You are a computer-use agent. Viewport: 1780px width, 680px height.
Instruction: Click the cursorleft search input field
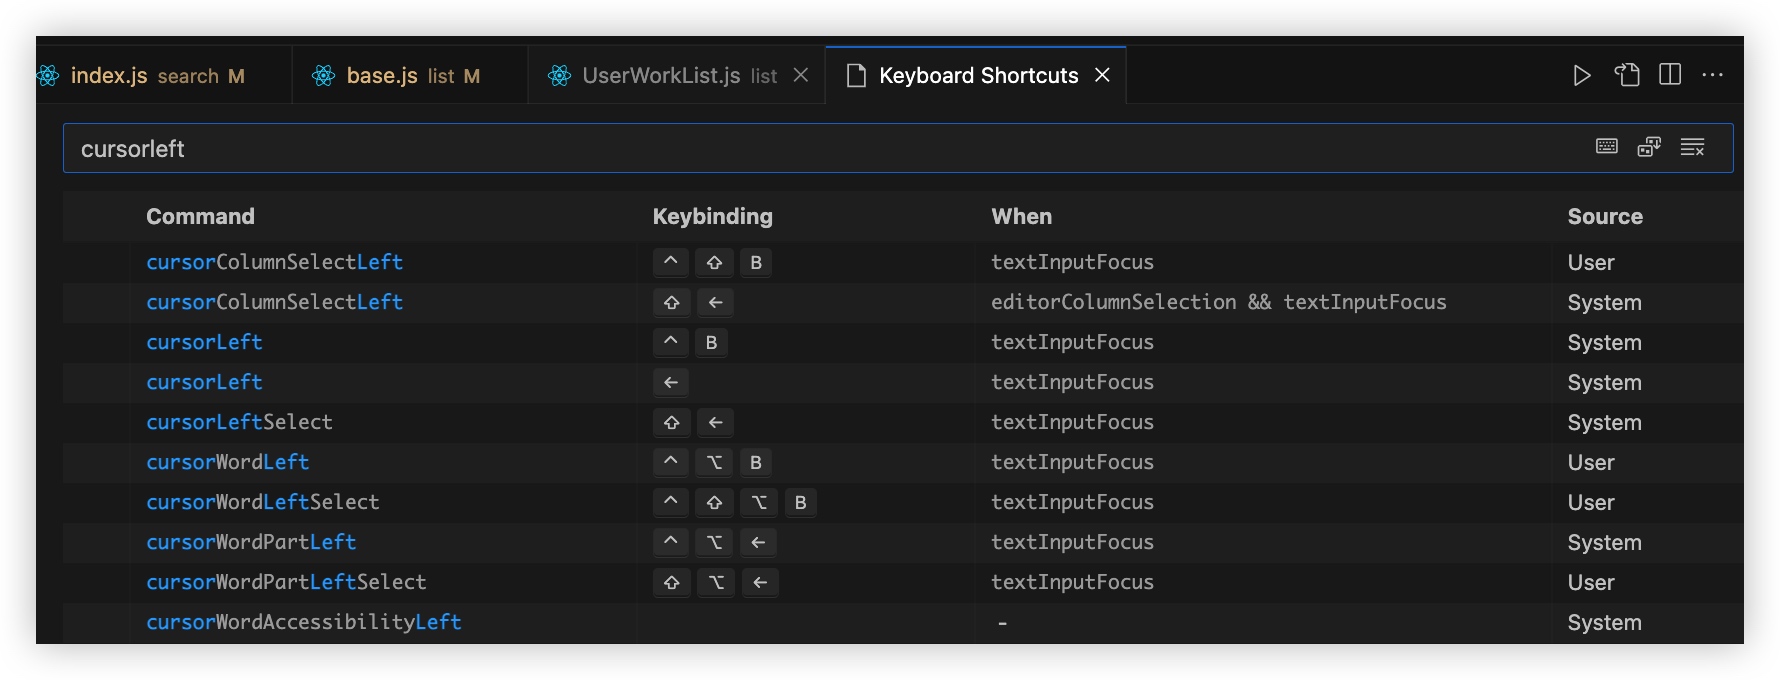800,149
